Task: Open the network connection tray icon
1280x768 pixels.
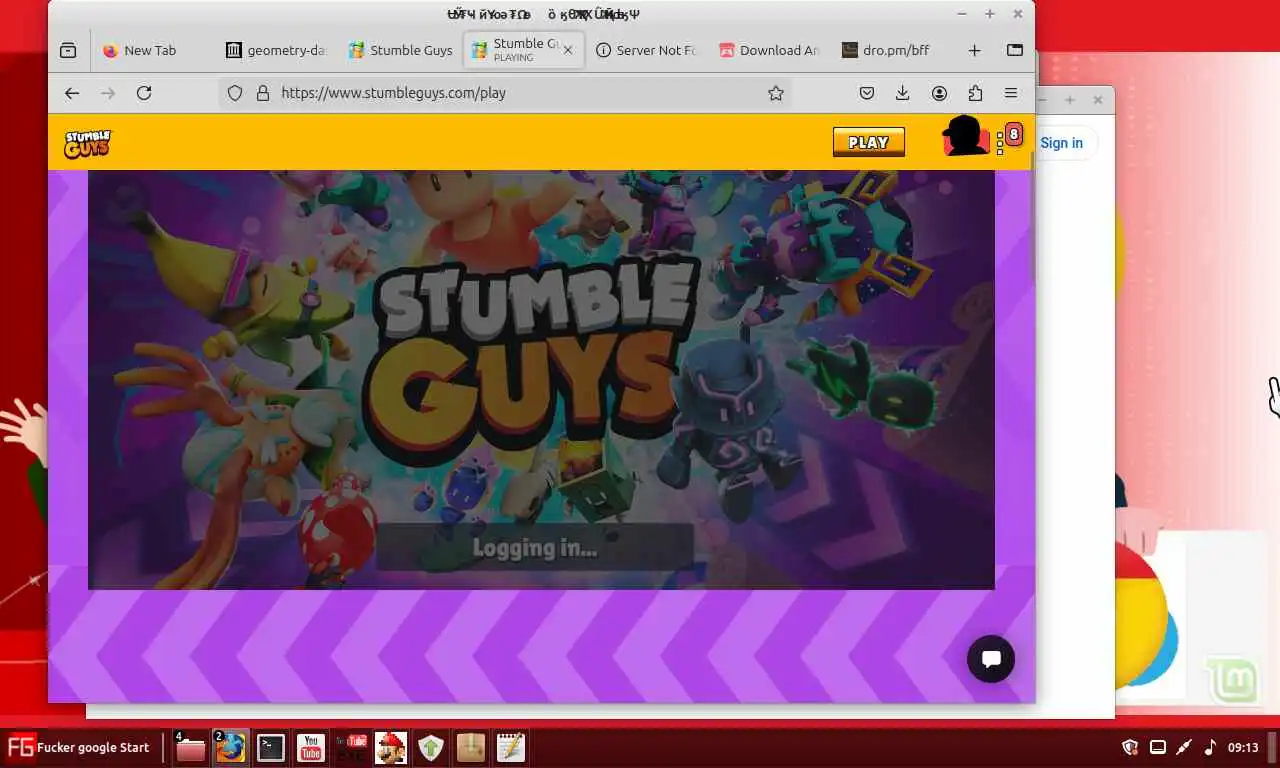Action: [x=1184, y=747]
